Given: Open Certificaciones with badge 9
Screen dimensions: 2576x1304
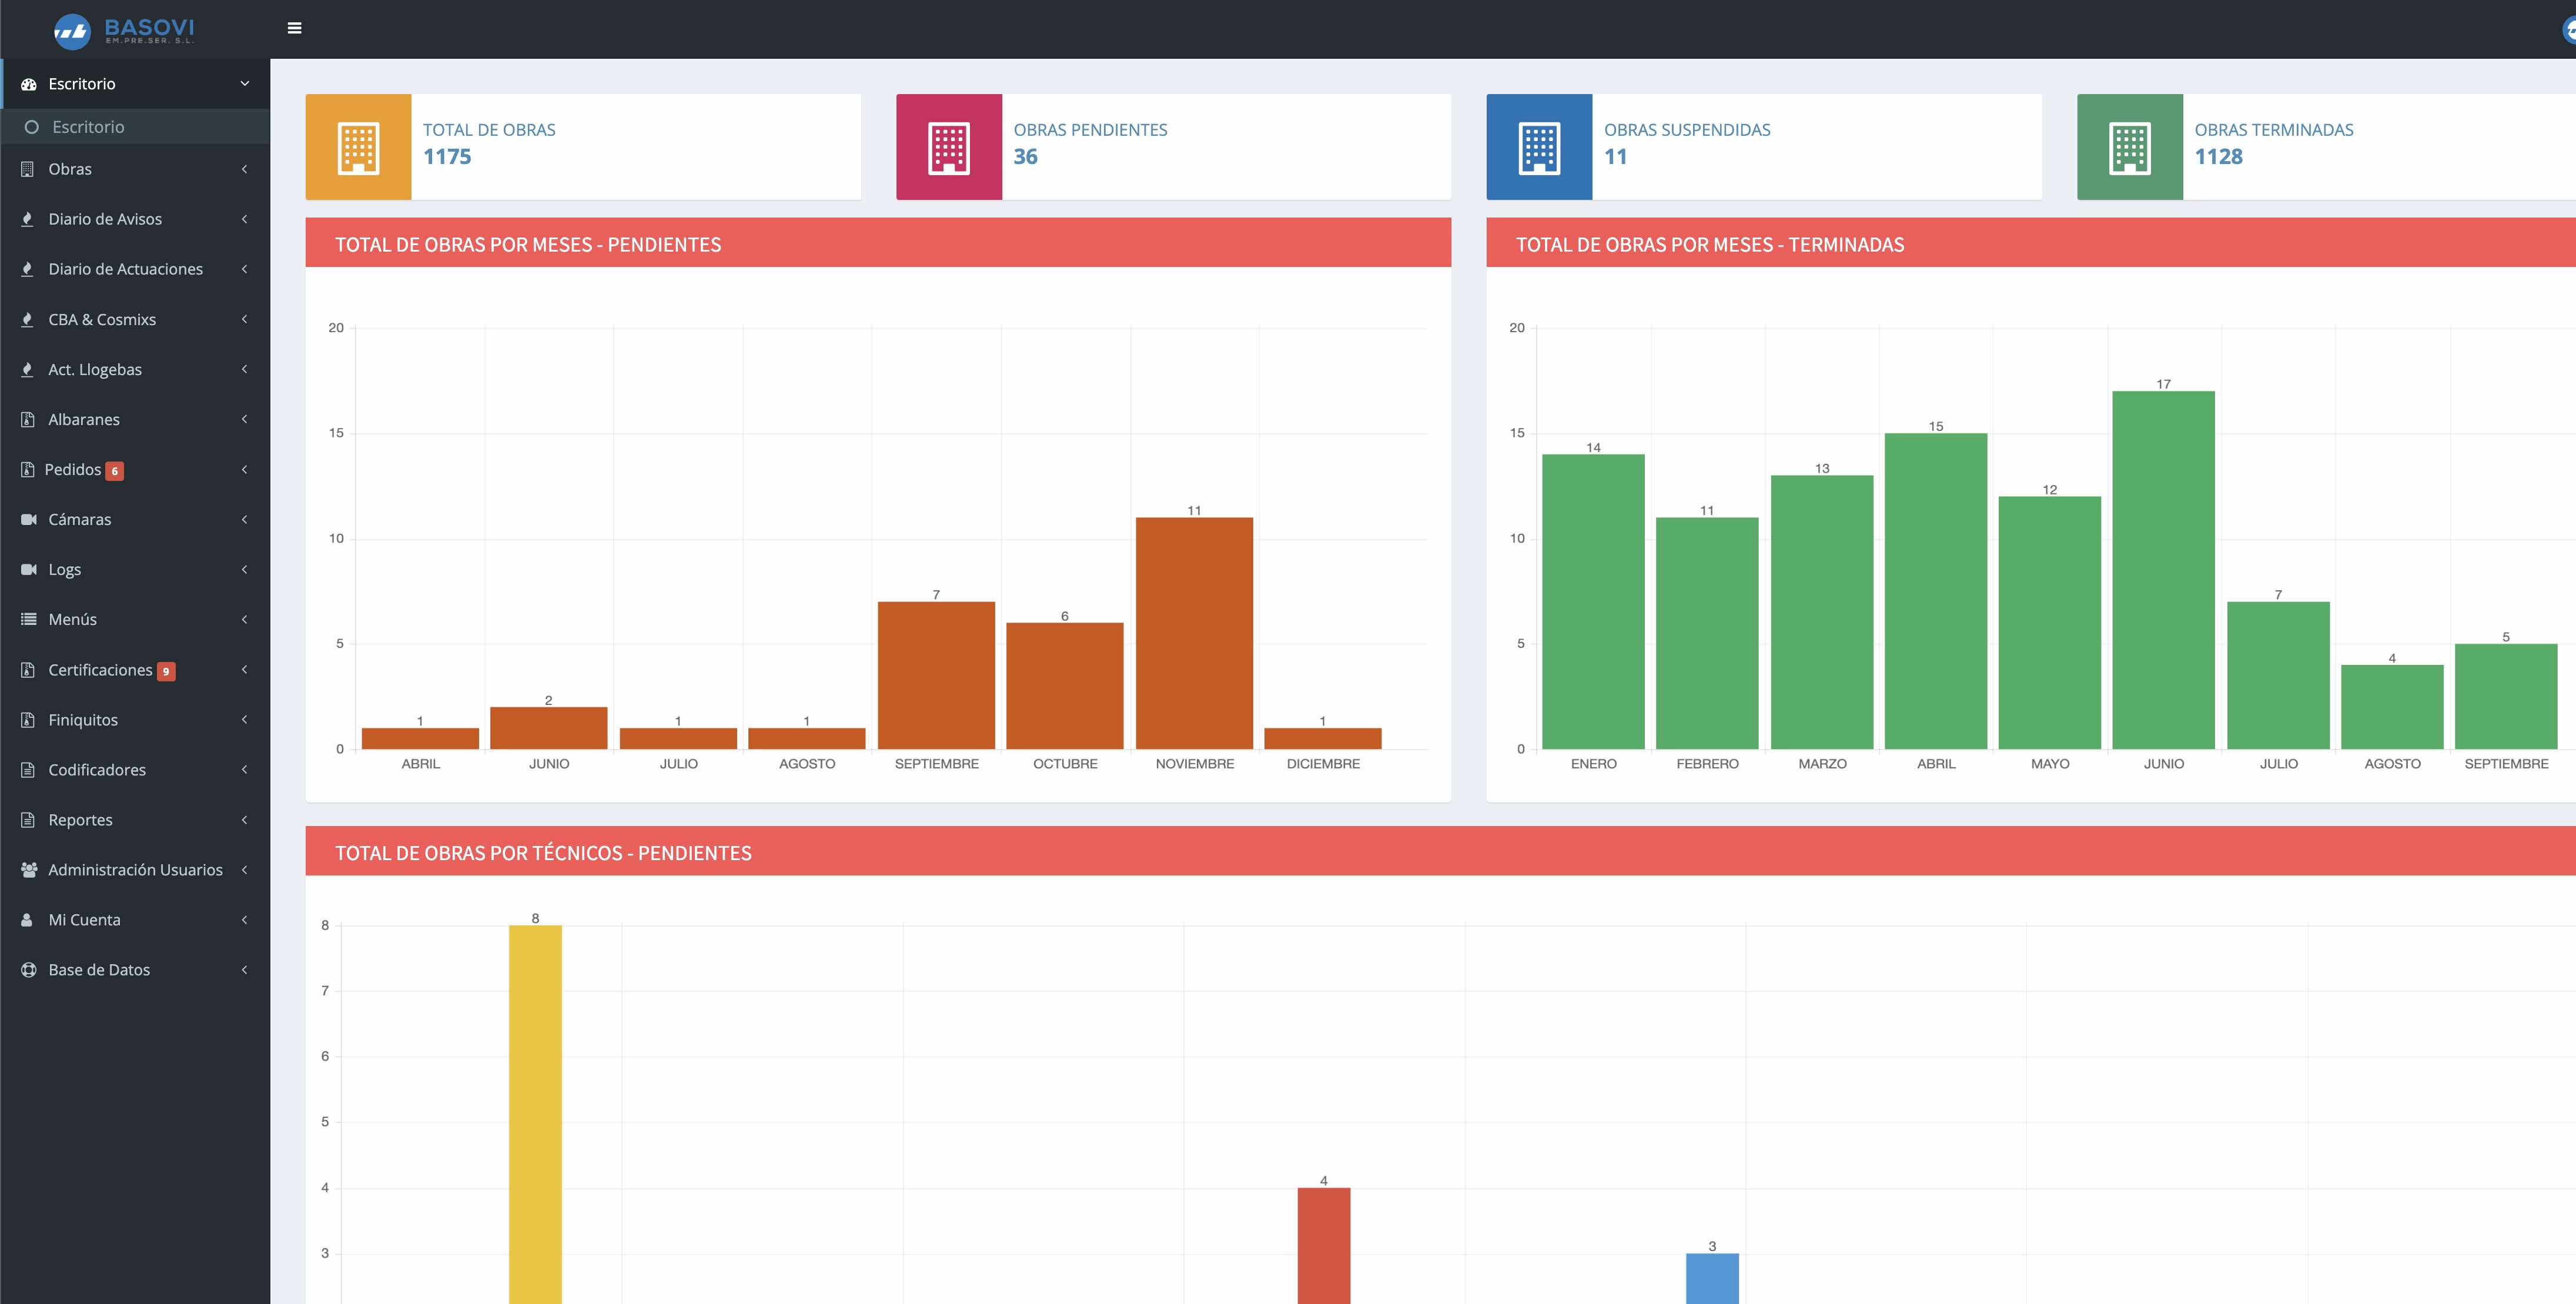Looking at the screenshot, I should (x=100, y=670).
